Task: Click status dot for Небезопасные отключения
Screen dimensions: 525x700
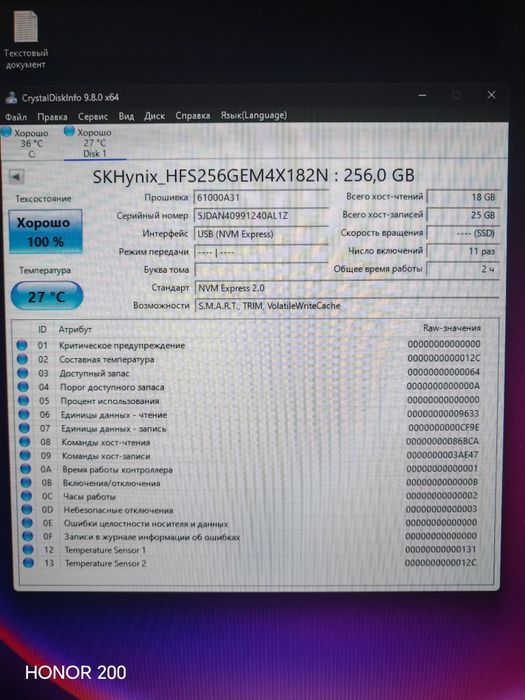Action: [x=27, y=509]
